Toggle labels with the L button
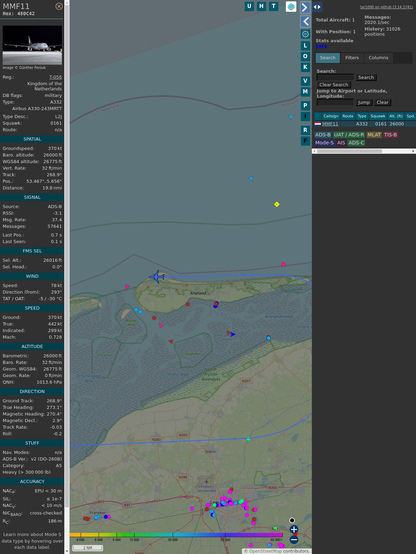The image size is (416, 554). tap(305, 46)
